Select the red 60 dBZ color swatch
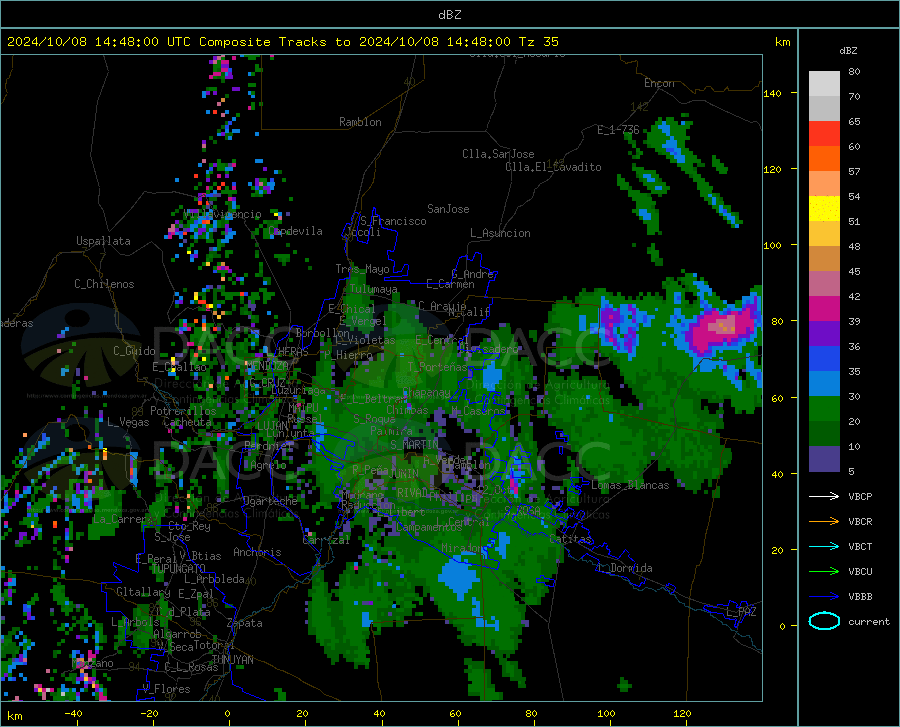Screen dimensions: 900x727 (x=824, y=134)
